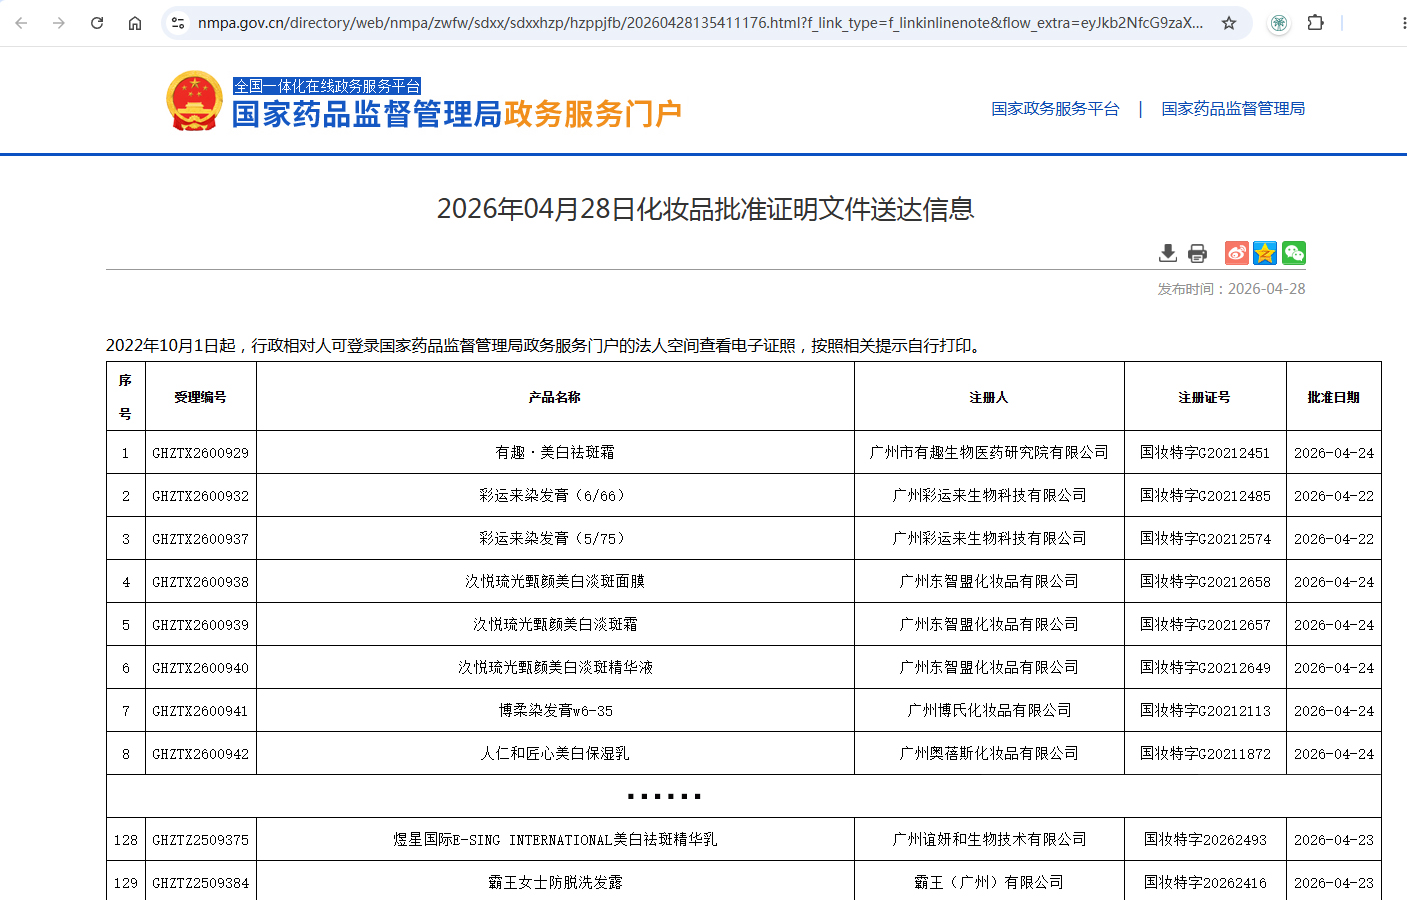The image size is (1407, 900).
Task: Select certificate 国妆特字20262493
Action: pos(1205,840)
